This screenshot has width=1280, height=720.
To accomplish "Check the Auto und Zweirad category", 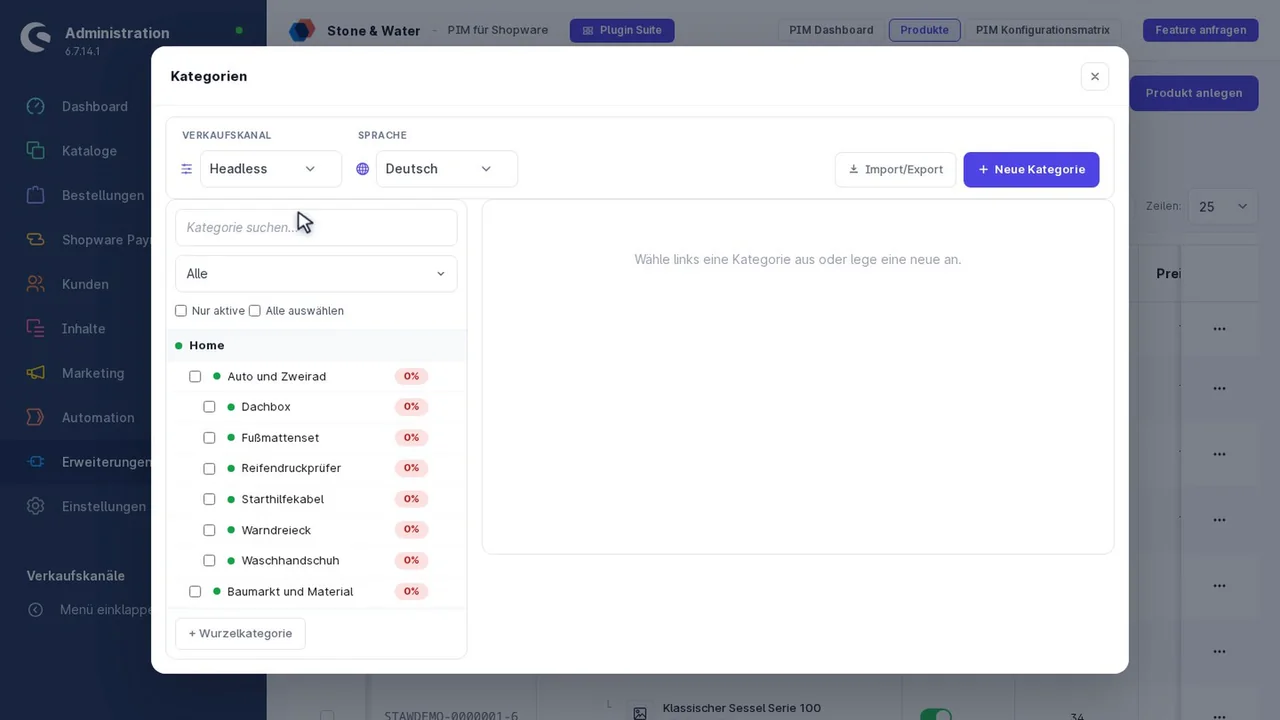I will pos(195,377).
